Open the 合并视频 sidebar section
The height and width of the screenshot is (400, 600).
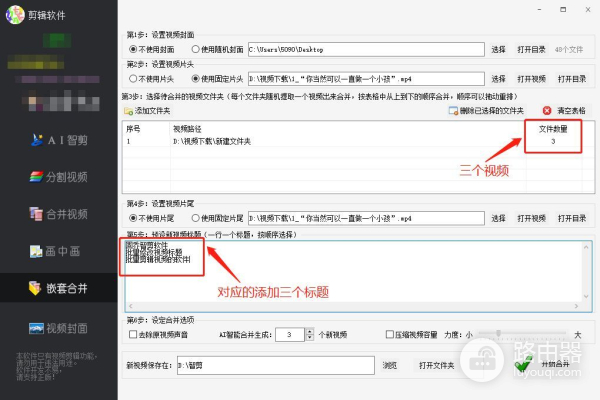coord(59,214)
